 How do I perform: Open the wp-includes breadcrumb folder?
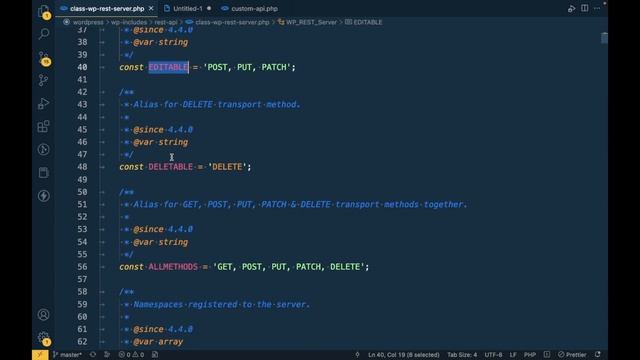(x=129, y=22)
